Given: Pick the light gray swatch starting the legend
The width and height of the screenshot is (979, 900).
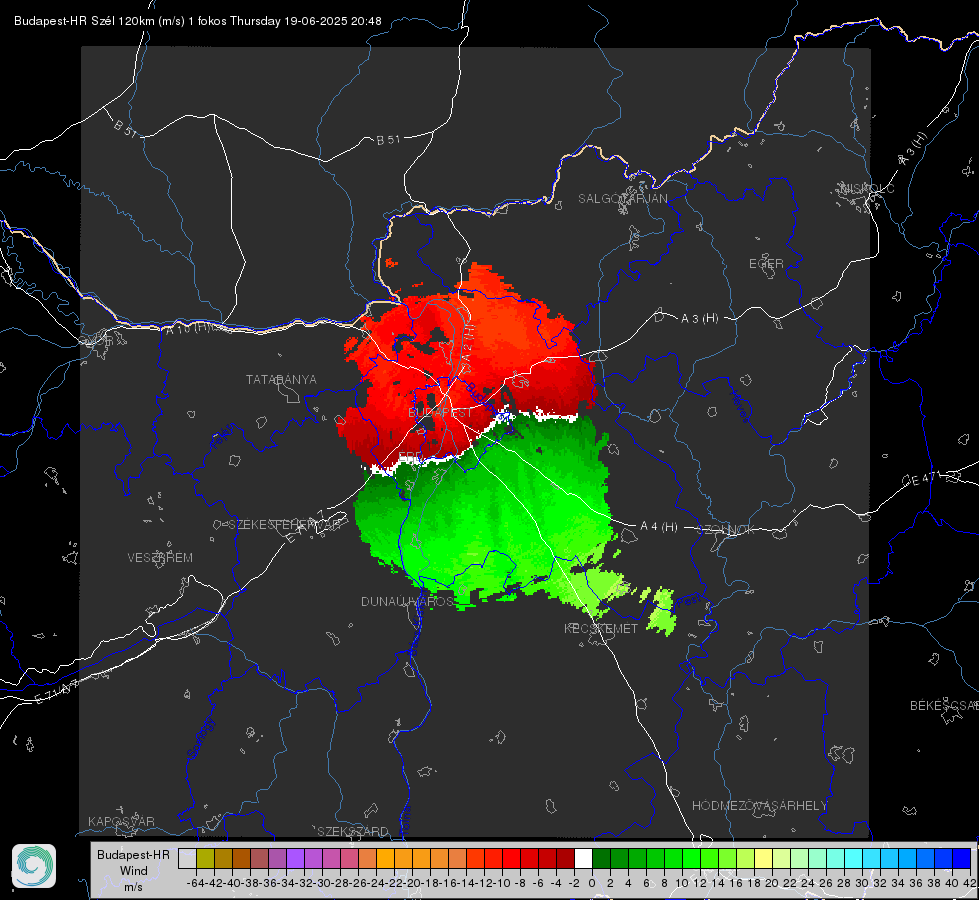Looking at the screenshot, I should (187, 858).
